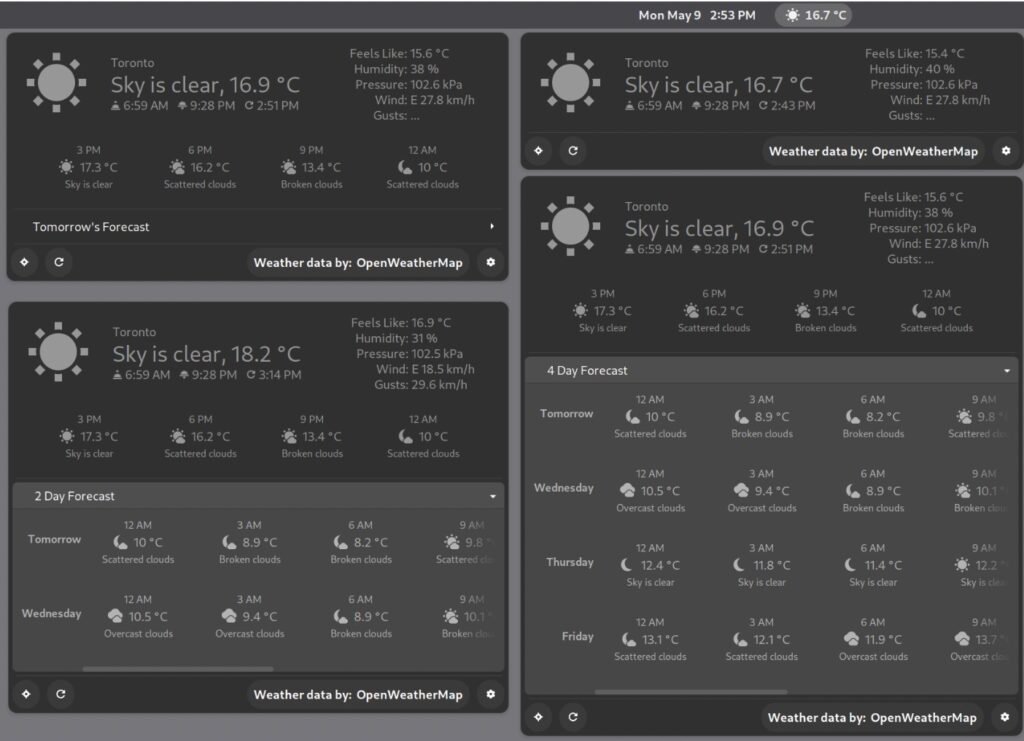Viewport: 1024px width, 741px height.
Task: Click horizontal scrollbar in 2 Day Forecast
Action: (178, 669)
